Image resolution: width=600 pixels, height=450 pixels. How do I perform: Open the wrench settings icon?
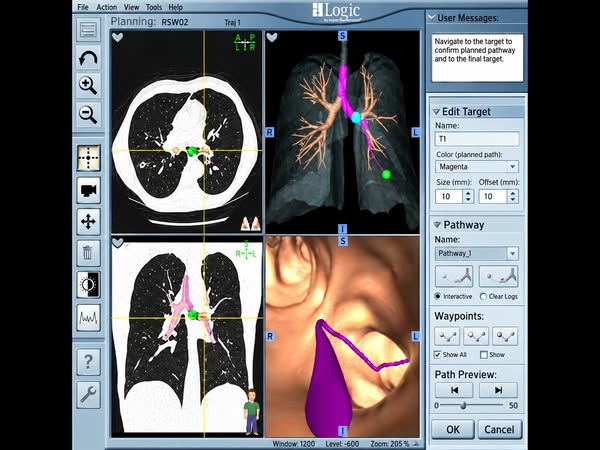88,394
